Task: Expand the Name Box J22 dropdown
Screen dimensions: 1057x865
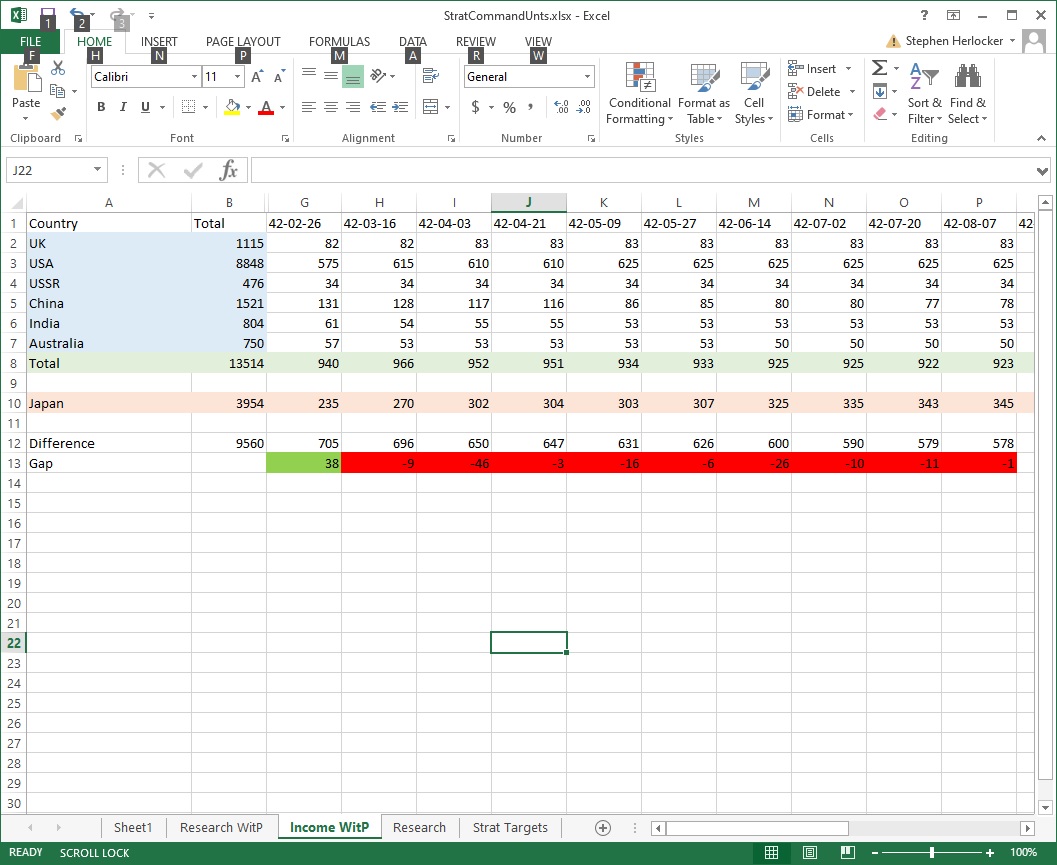Action: point(97,170)
